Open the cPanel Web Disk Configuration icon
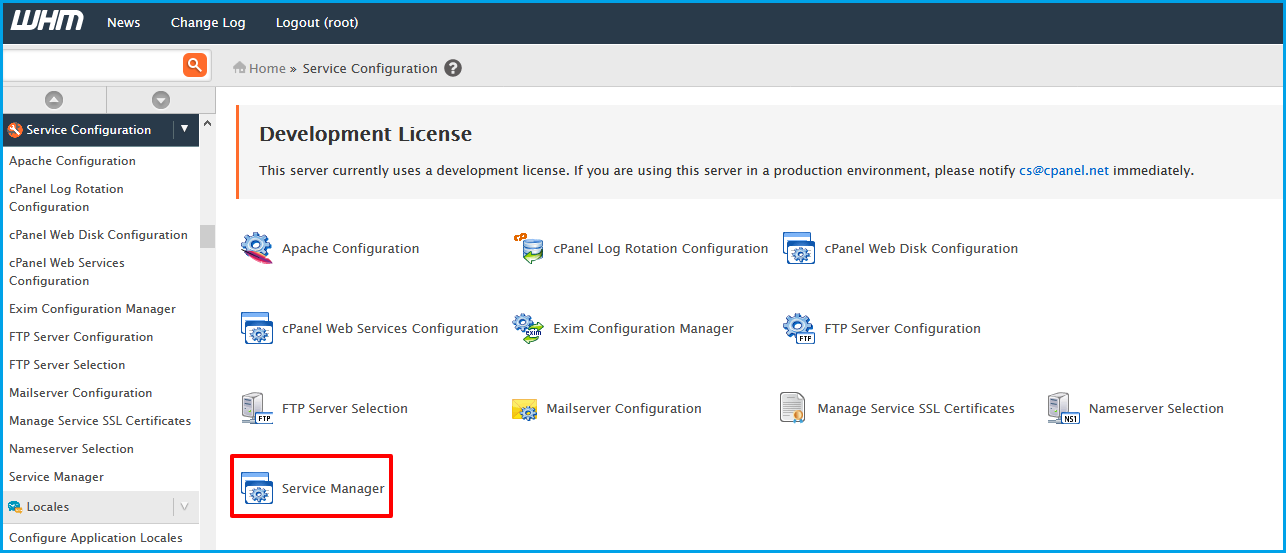Viewport: 1286px width, 553px height. [x=799, y=248]
